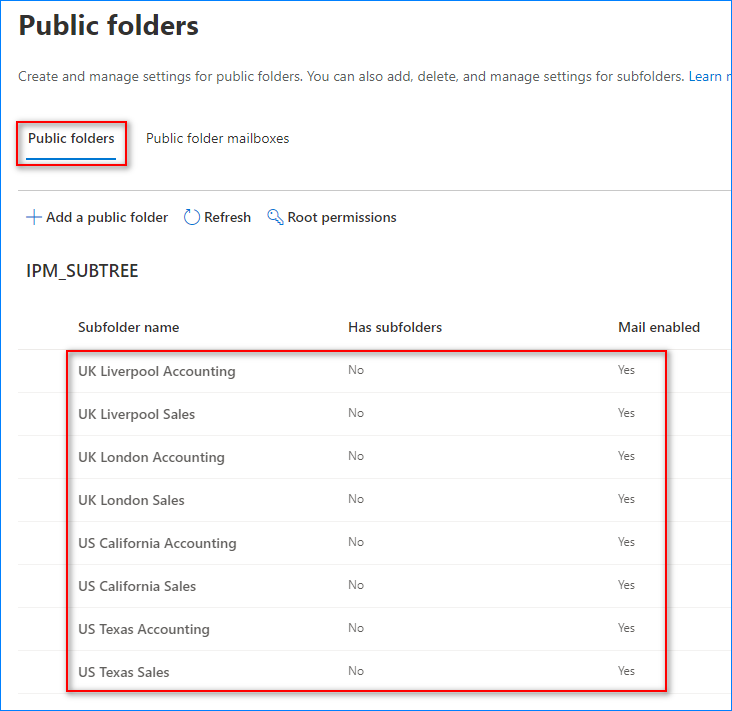The width and height of the screenshot is (732, 711).
Task: Click the Subfolder name column header
Action: point(128,327)
